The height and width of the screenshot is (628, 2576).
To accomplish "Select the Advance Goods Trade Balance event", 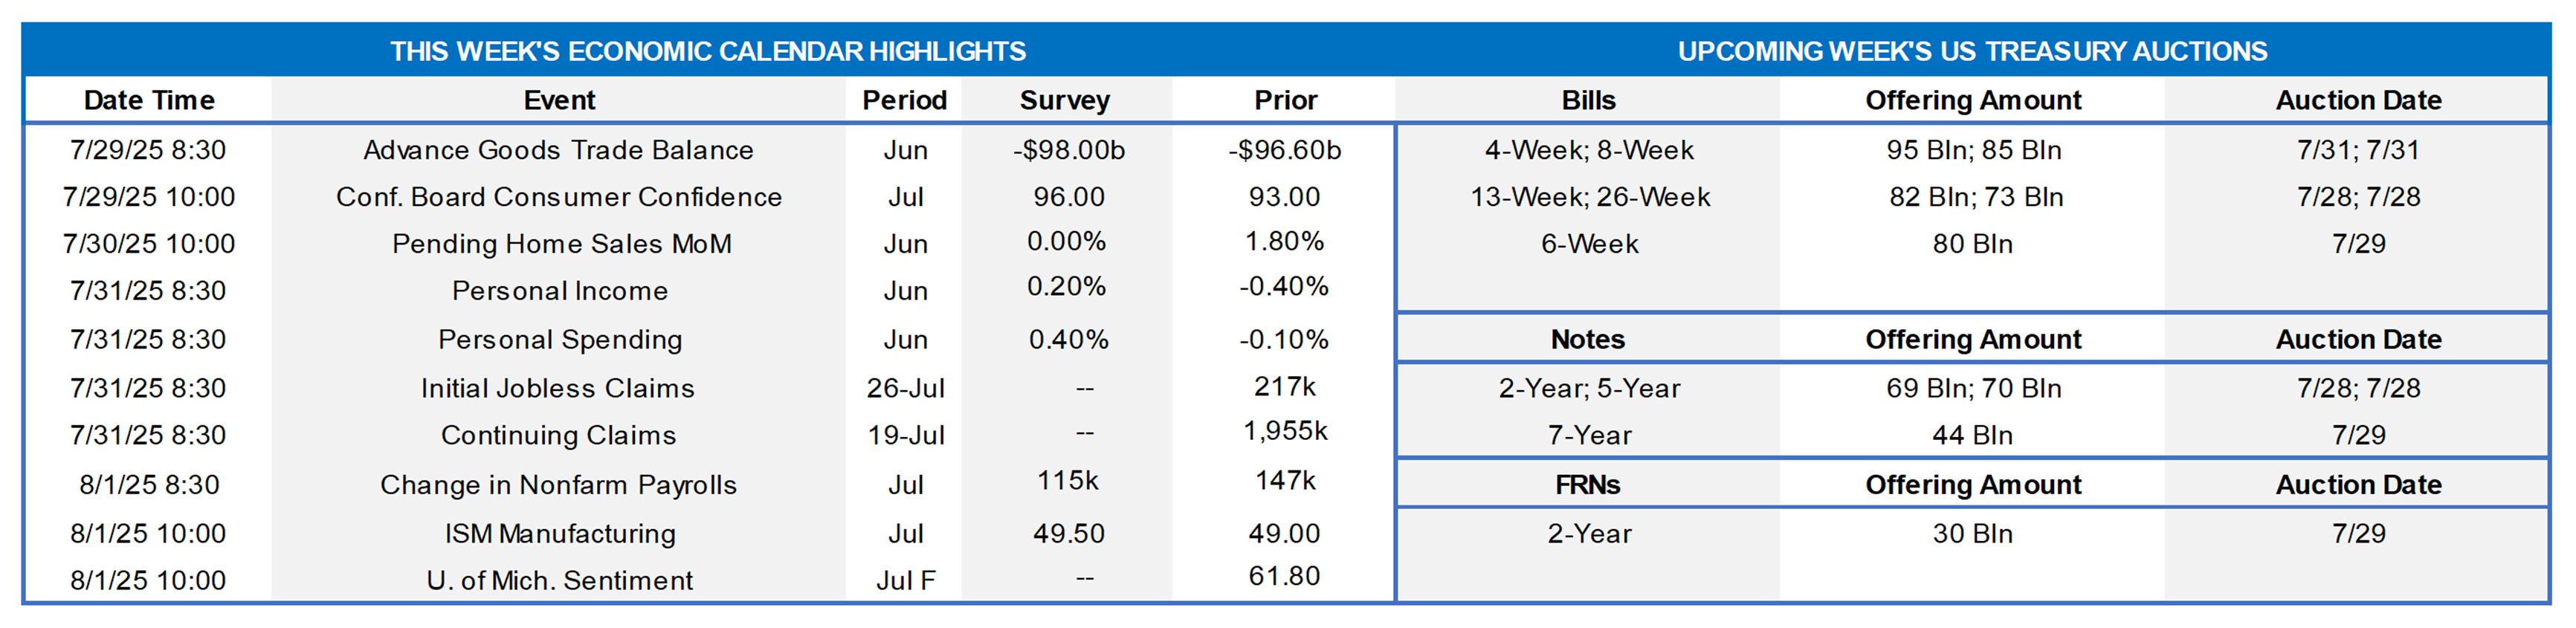I will pyautogui.click(x=558, y=150).
